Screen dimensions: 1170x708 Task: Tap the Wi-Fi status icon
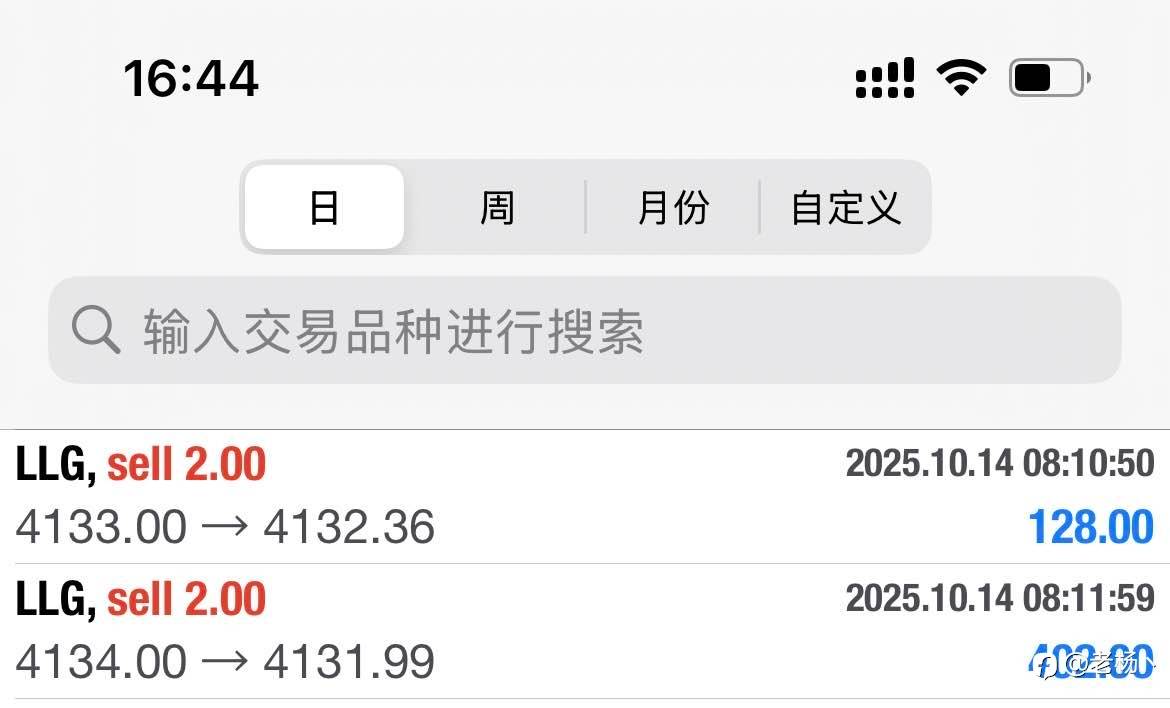pos(961,77)
